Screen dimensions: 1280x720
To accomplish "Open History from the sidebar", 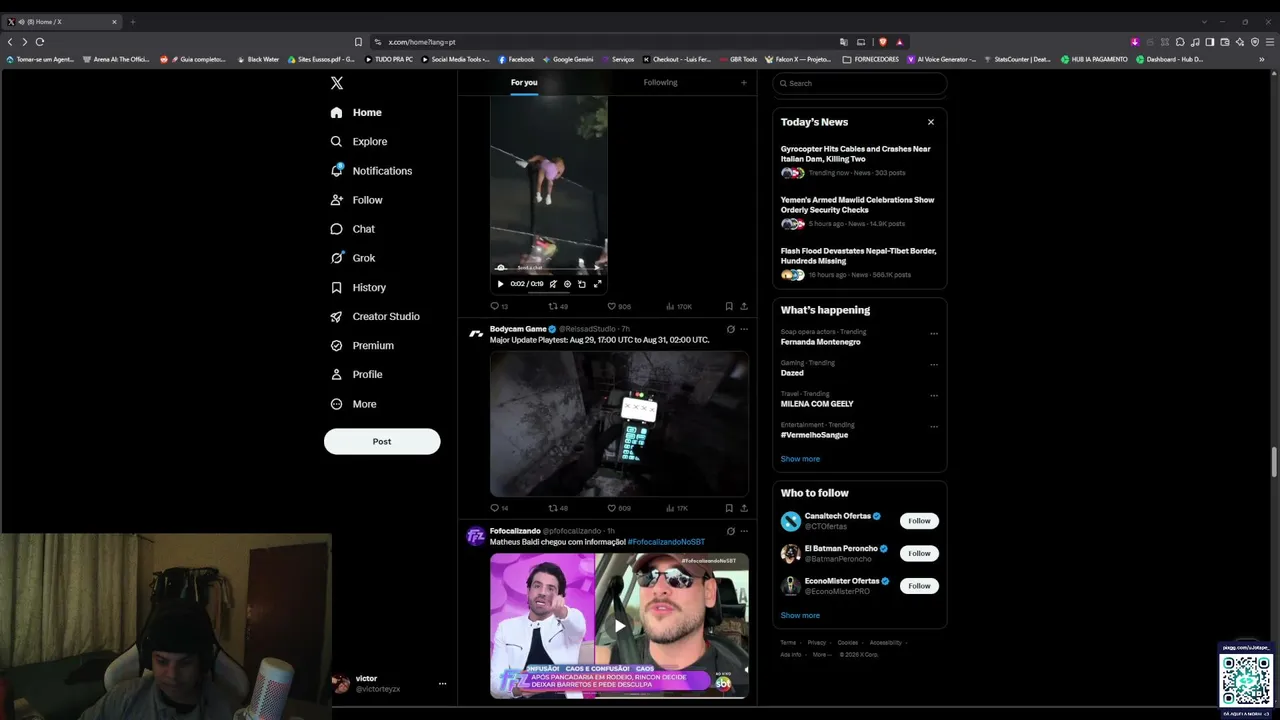I will 358,287.
